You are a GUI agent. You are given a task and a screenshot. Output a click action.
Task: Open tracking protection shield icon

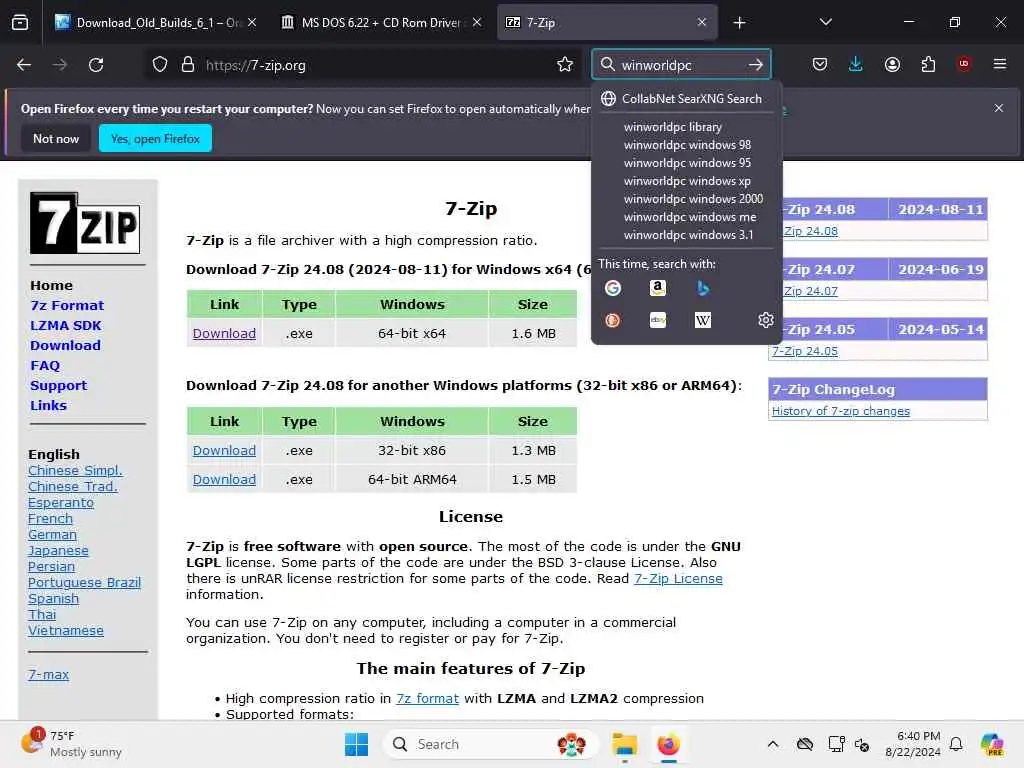point(160,65)
